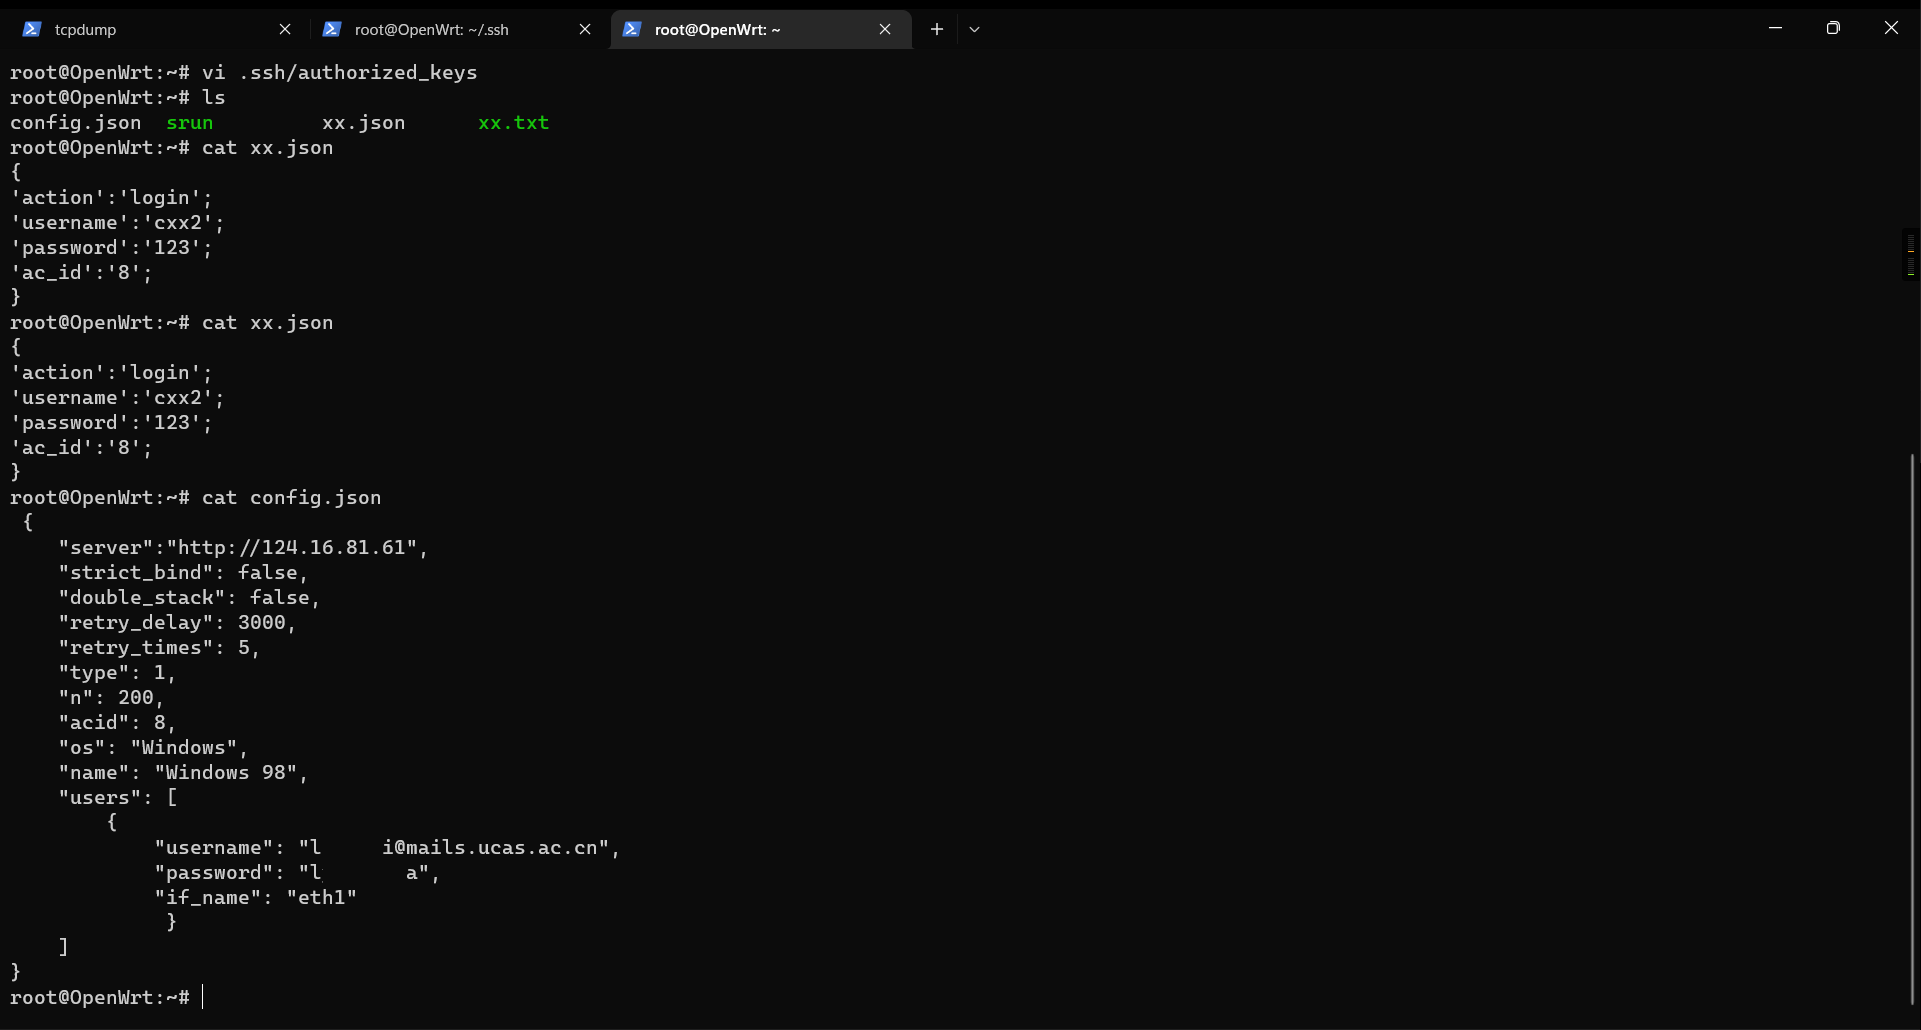This screenshot has width=1921, height=1030.
Task: Click the "n": 200 line
Action: pyautogui.click(x=111, y=697)
